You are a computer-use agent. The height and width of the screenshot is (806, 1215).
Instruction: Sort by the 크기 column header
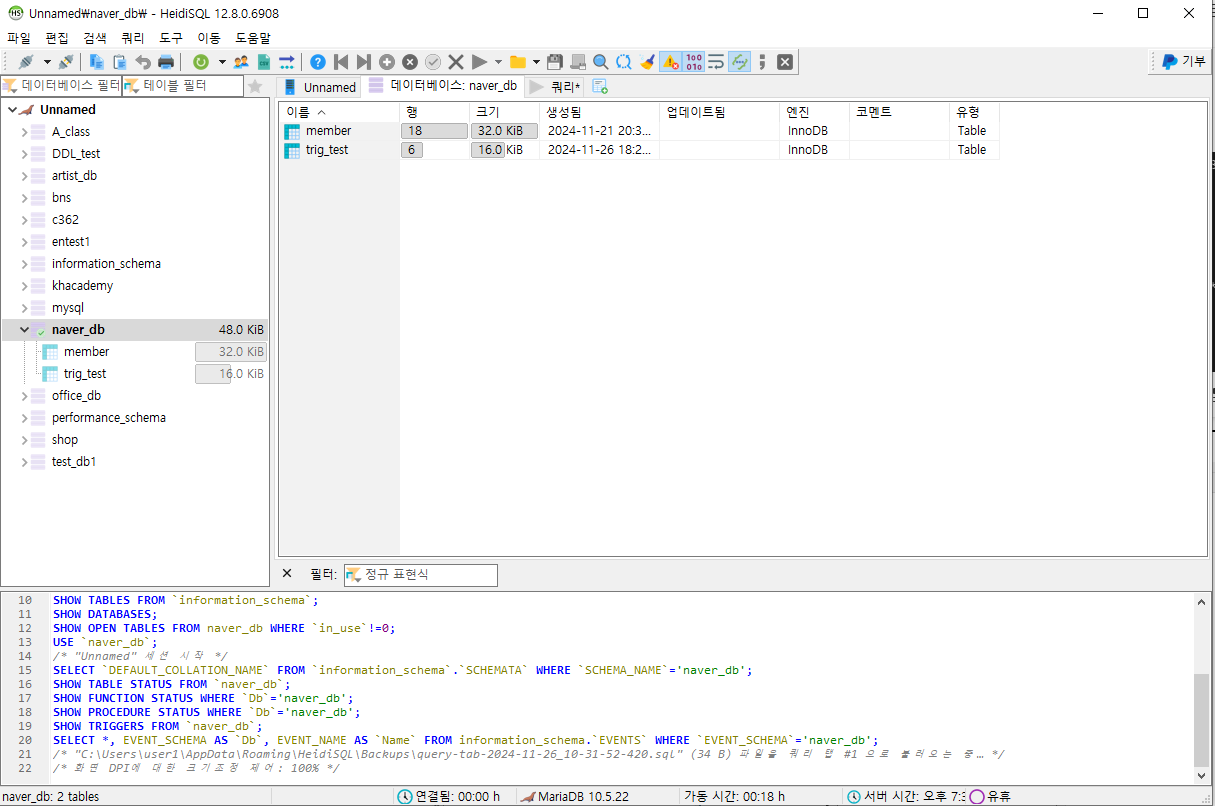504,112
